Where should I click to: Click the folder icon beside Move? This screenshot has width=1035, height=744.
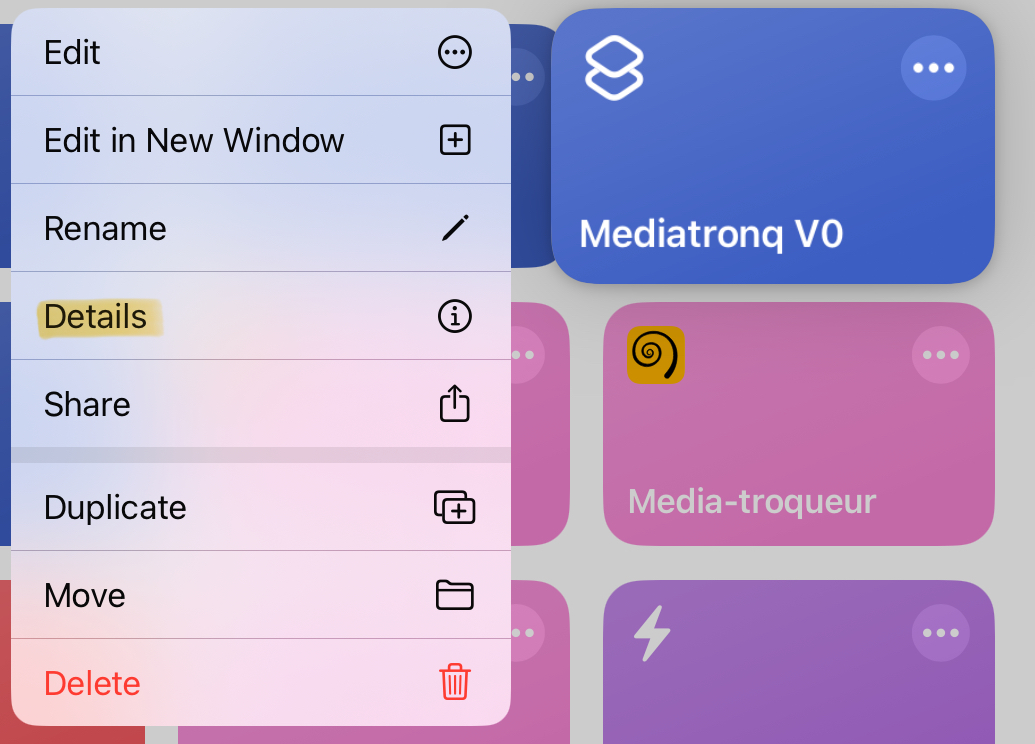455,595
